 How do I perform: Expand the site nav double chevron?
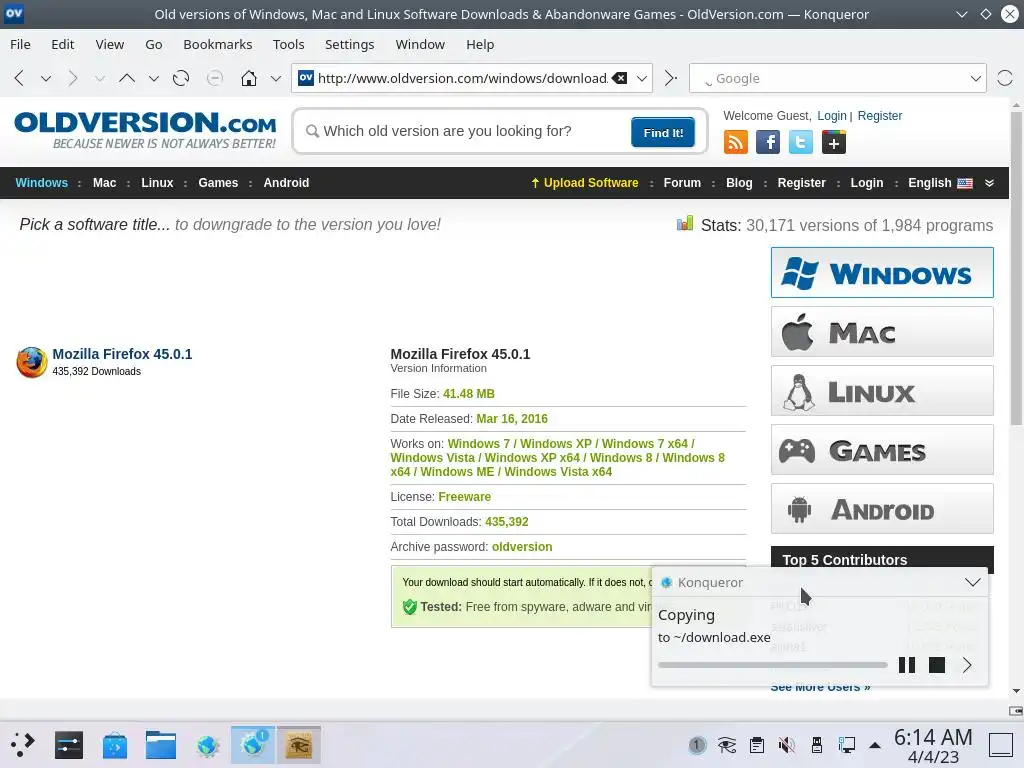click(989, 183)
